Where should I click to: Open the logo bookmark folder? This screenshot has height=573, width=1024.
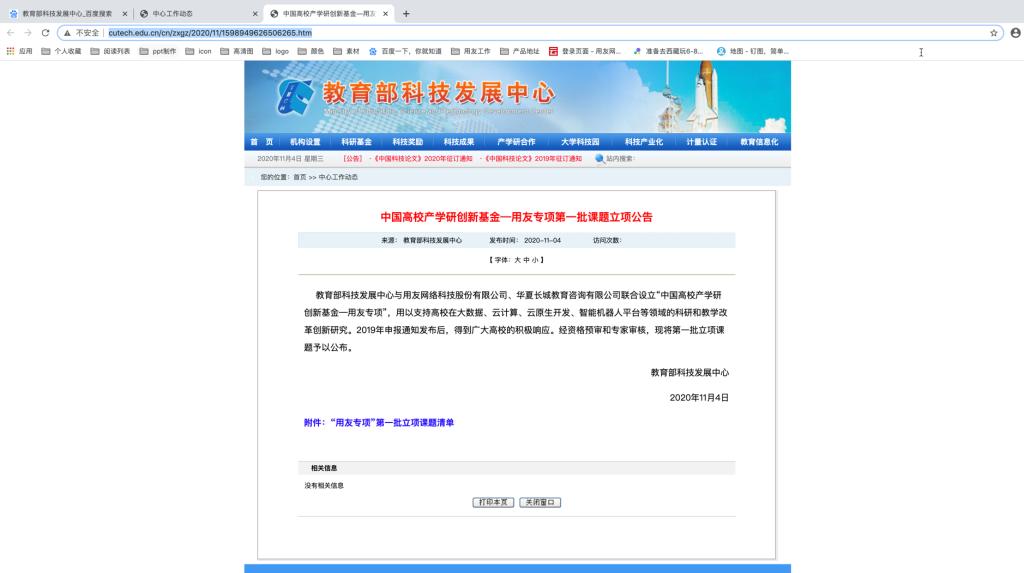[276, 51]
